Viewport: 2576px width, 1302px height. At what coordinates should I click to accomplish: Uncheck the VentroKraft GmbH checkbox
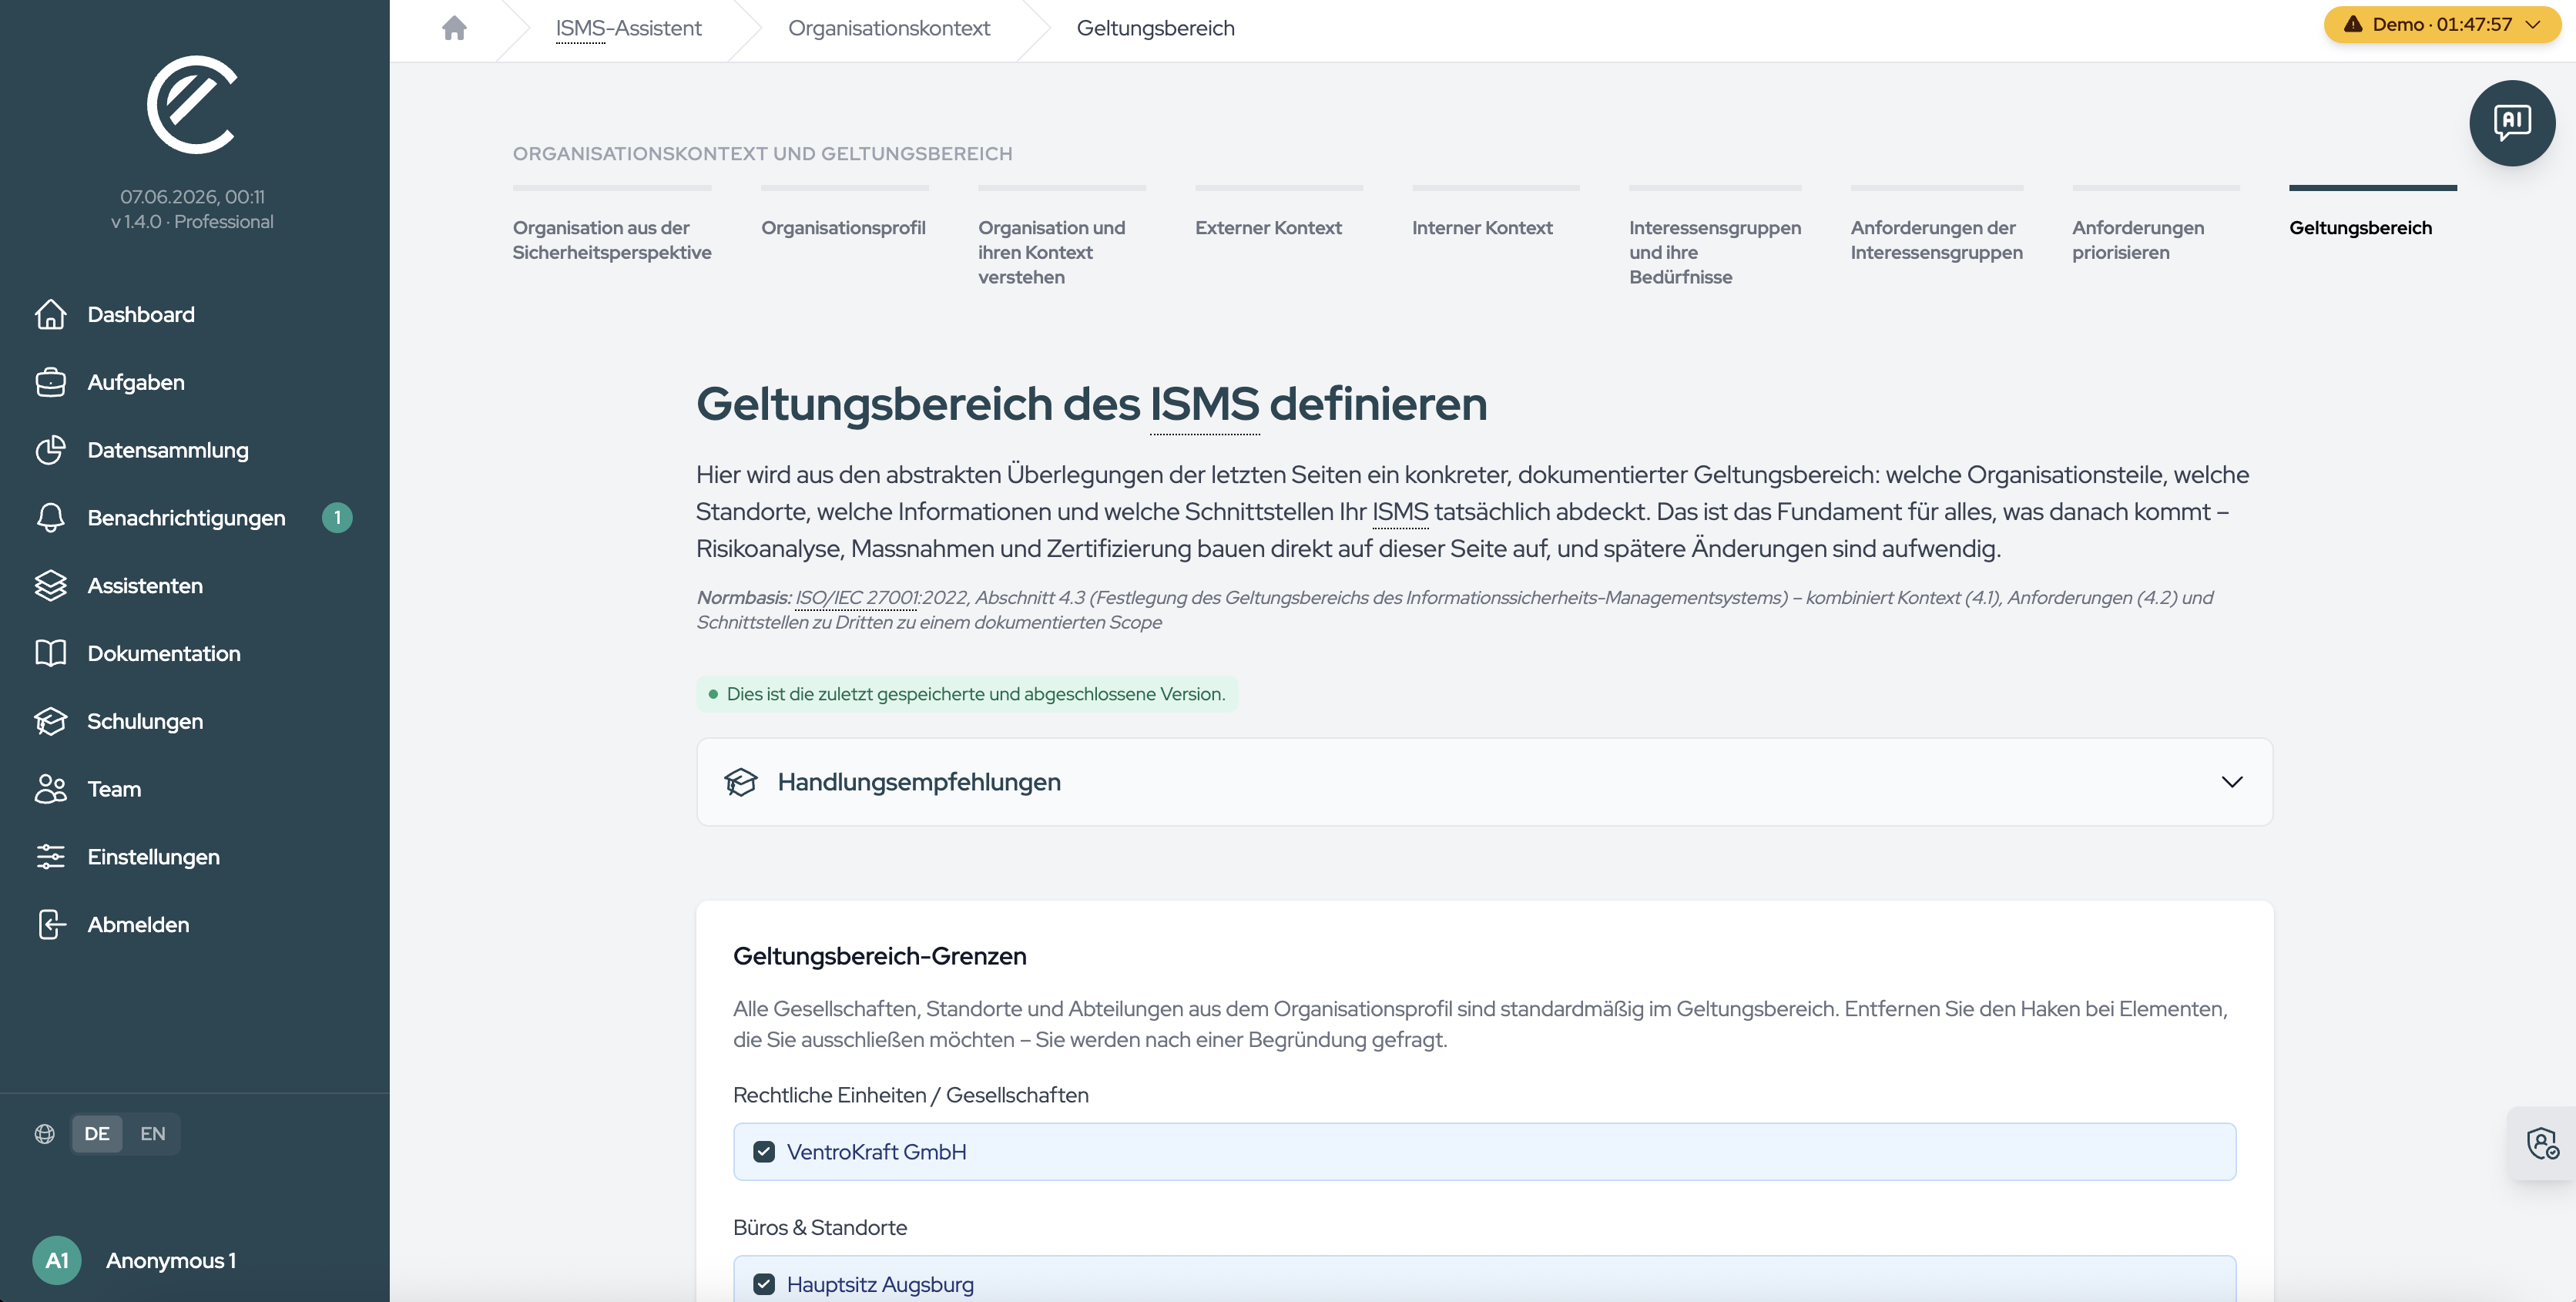764,1152
